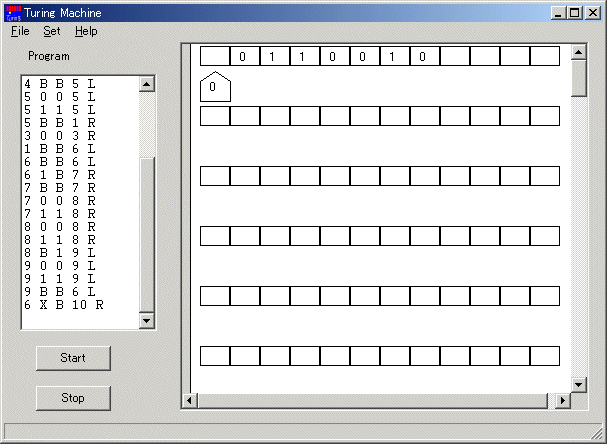Screen dimensions: 607x444
Task: Open the Help menu
Action: point(86,31)
